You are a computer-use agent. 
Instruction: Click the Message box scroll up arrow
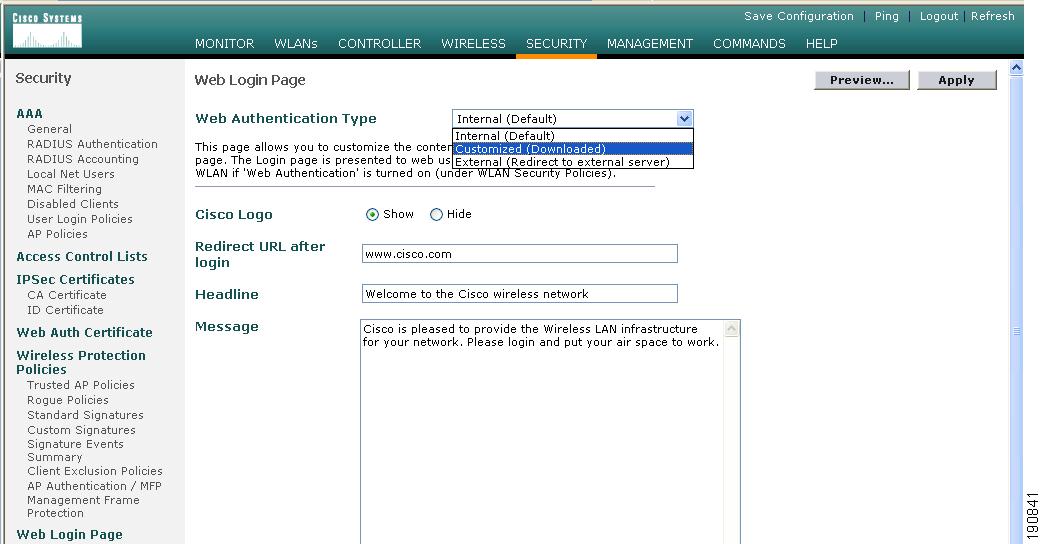point(732,329)
